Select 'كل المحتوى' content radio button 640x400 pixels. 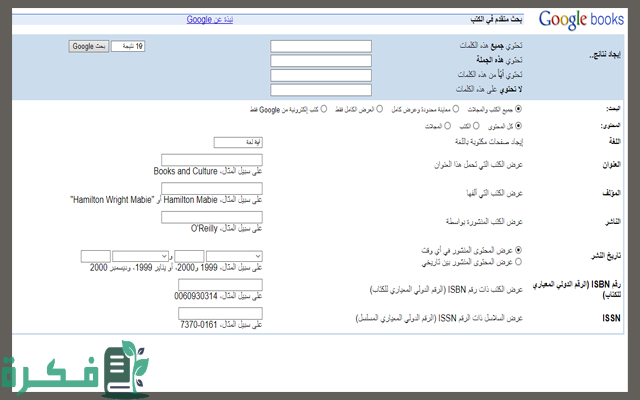pyautogui.click(x=518, y=126)
